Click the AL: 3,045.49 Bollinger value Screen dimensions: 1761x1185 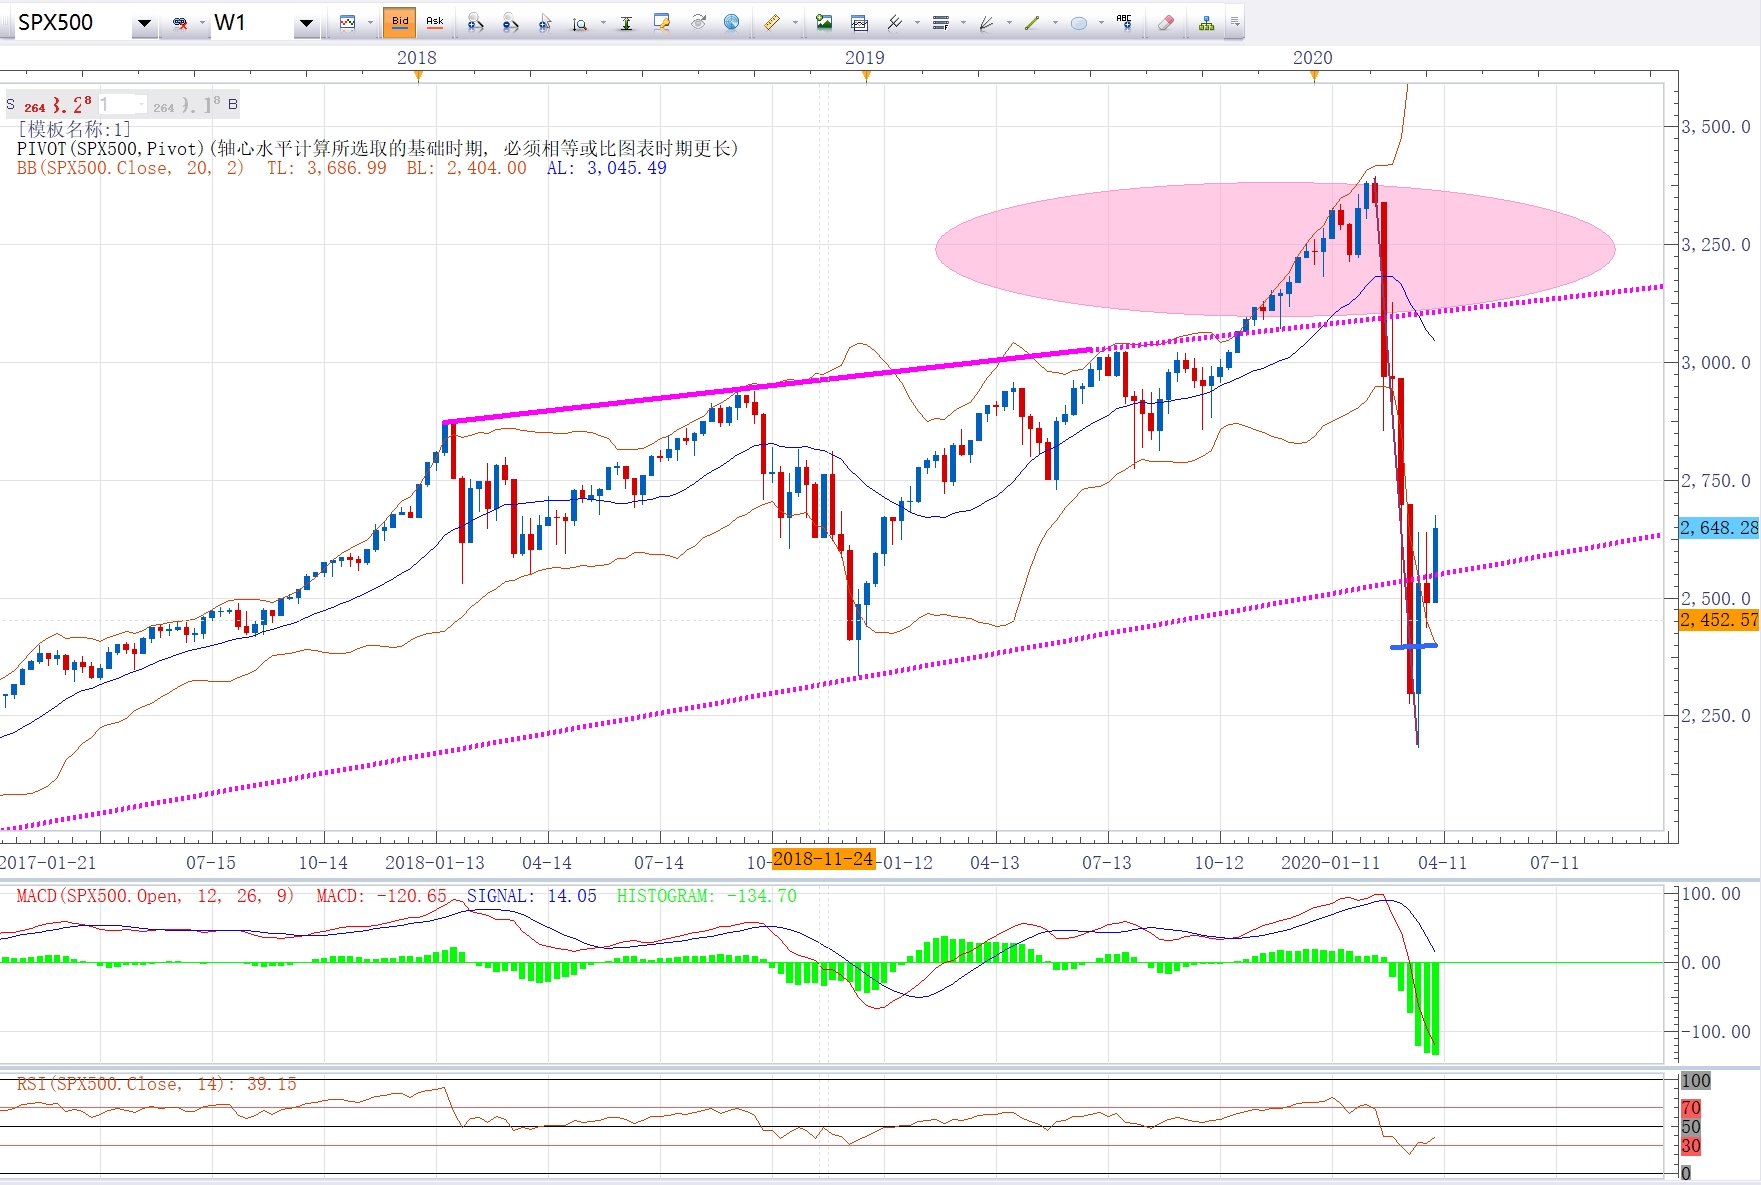click(x=607, y=168)
